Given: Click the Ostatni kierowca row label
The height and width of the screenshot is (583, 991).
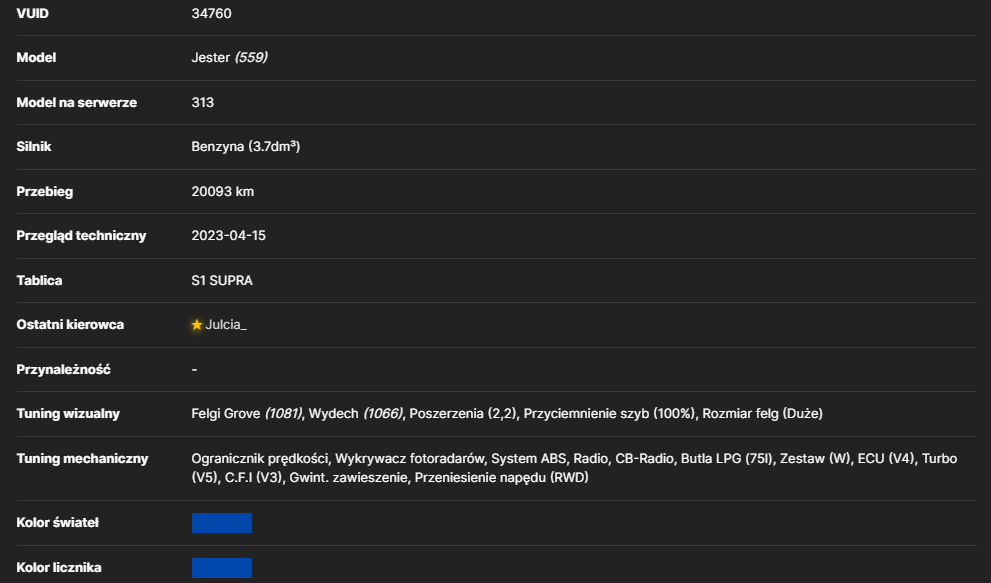Looking at the screenshot, I should 70,325.
